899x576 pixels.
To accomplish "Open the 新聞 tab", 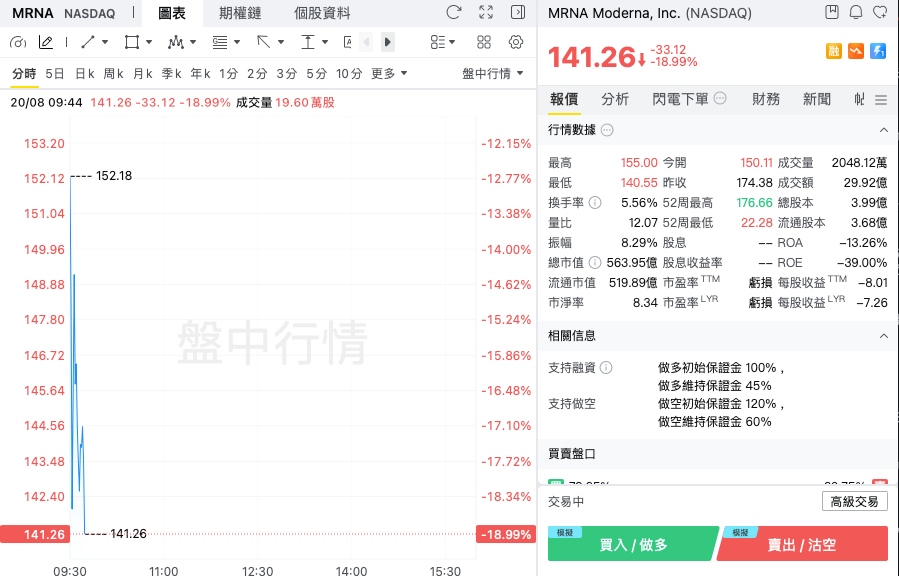I will click(x=817, y=100).
